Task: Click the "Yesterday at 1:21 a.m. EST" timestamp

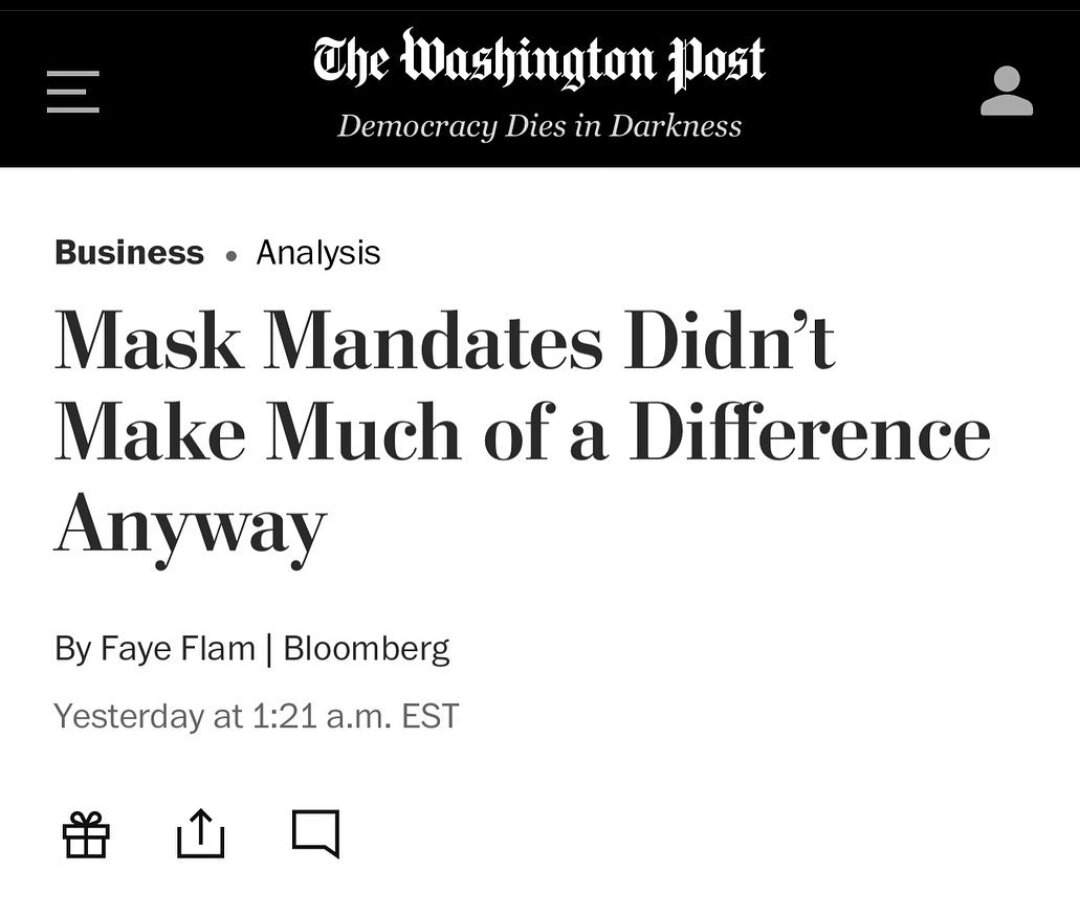Action: (256, 716)
